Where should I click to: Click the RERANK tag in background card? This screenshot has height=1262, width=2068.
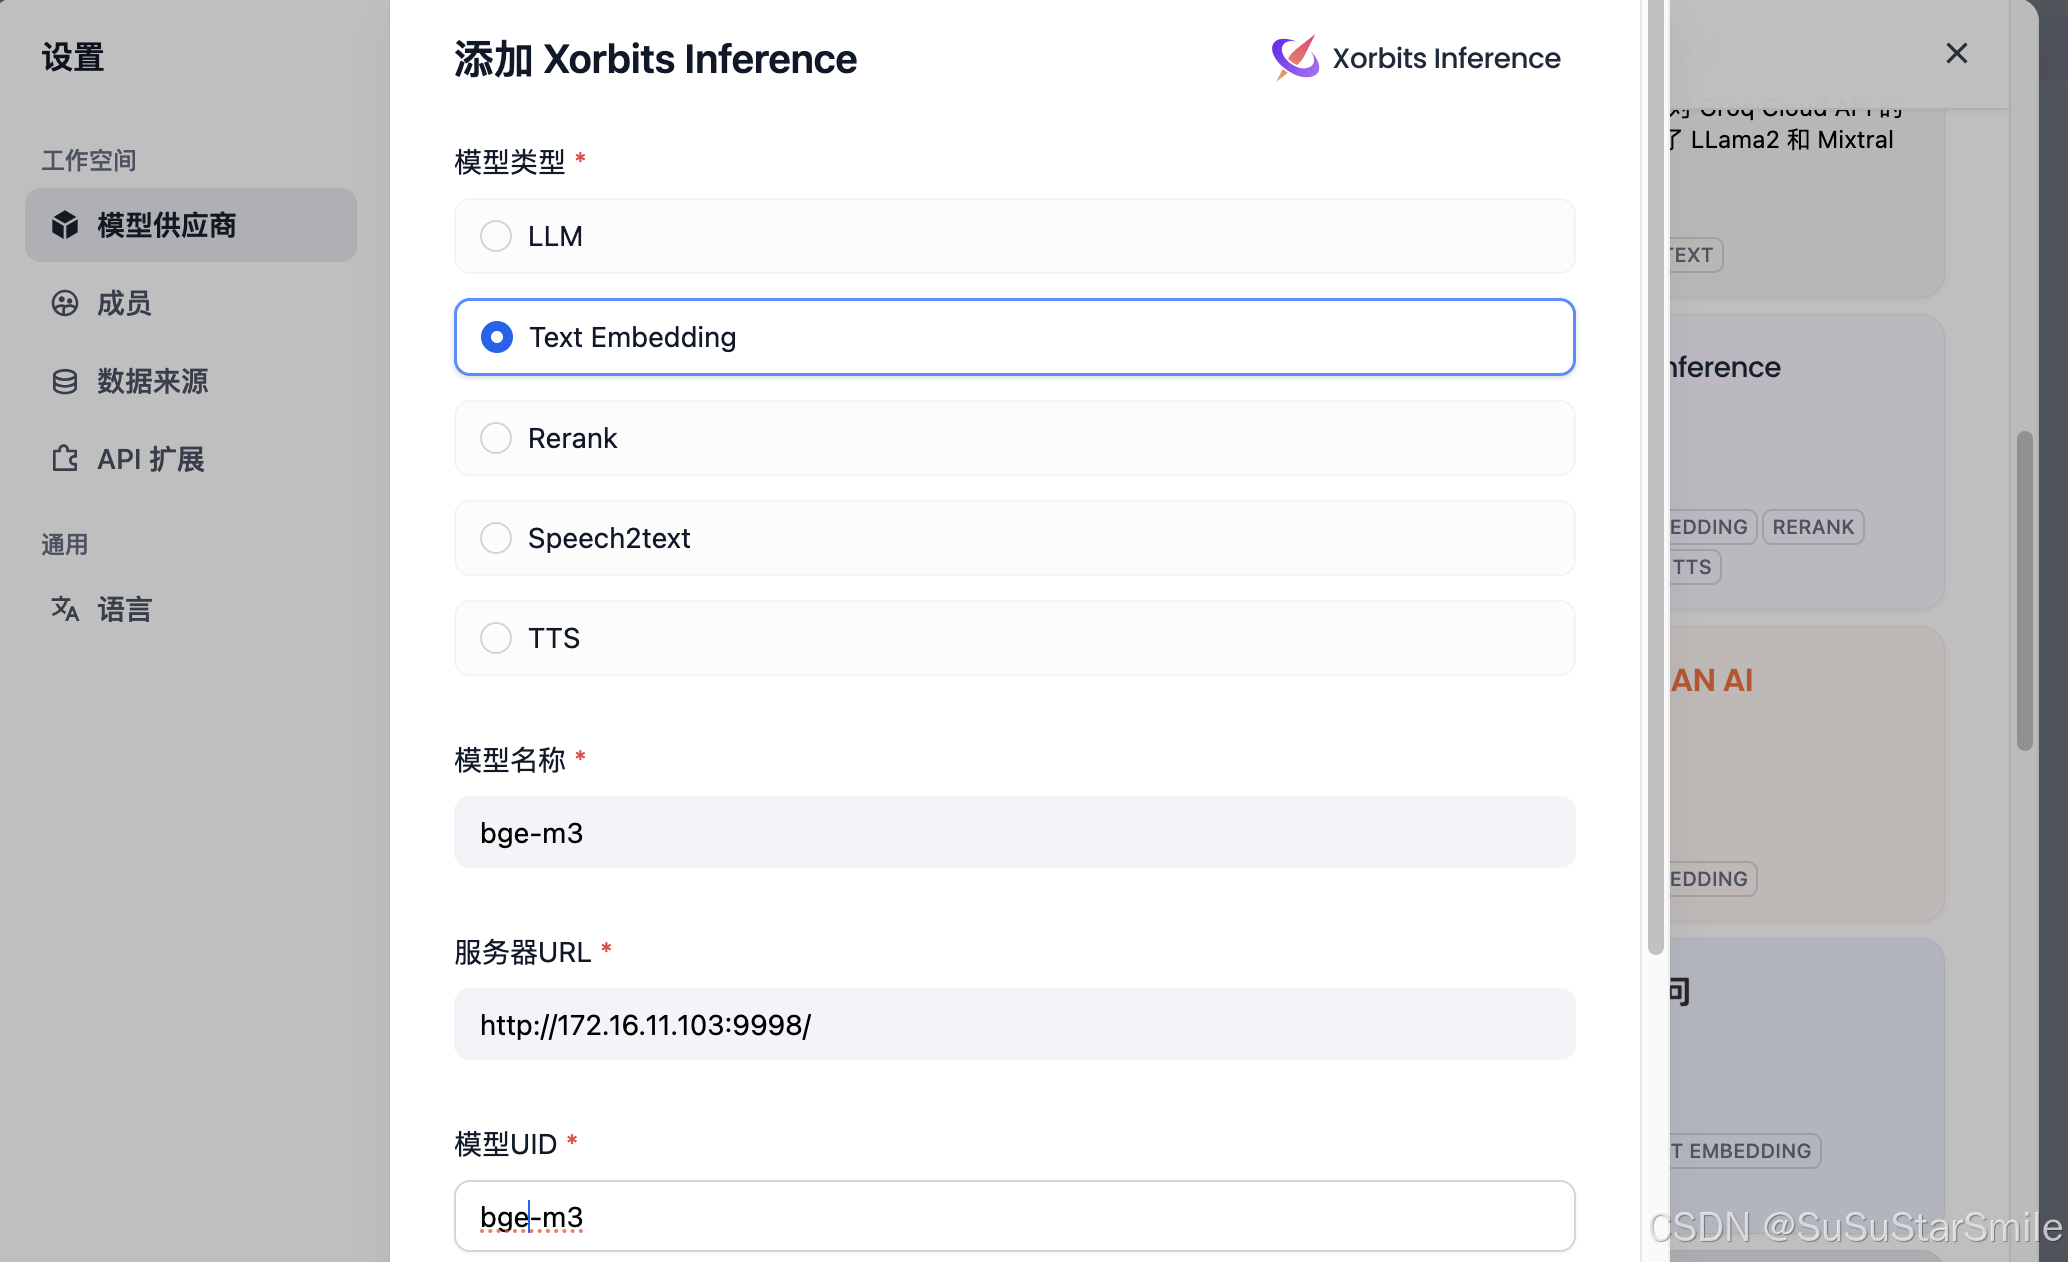(x=1813, y=527)
